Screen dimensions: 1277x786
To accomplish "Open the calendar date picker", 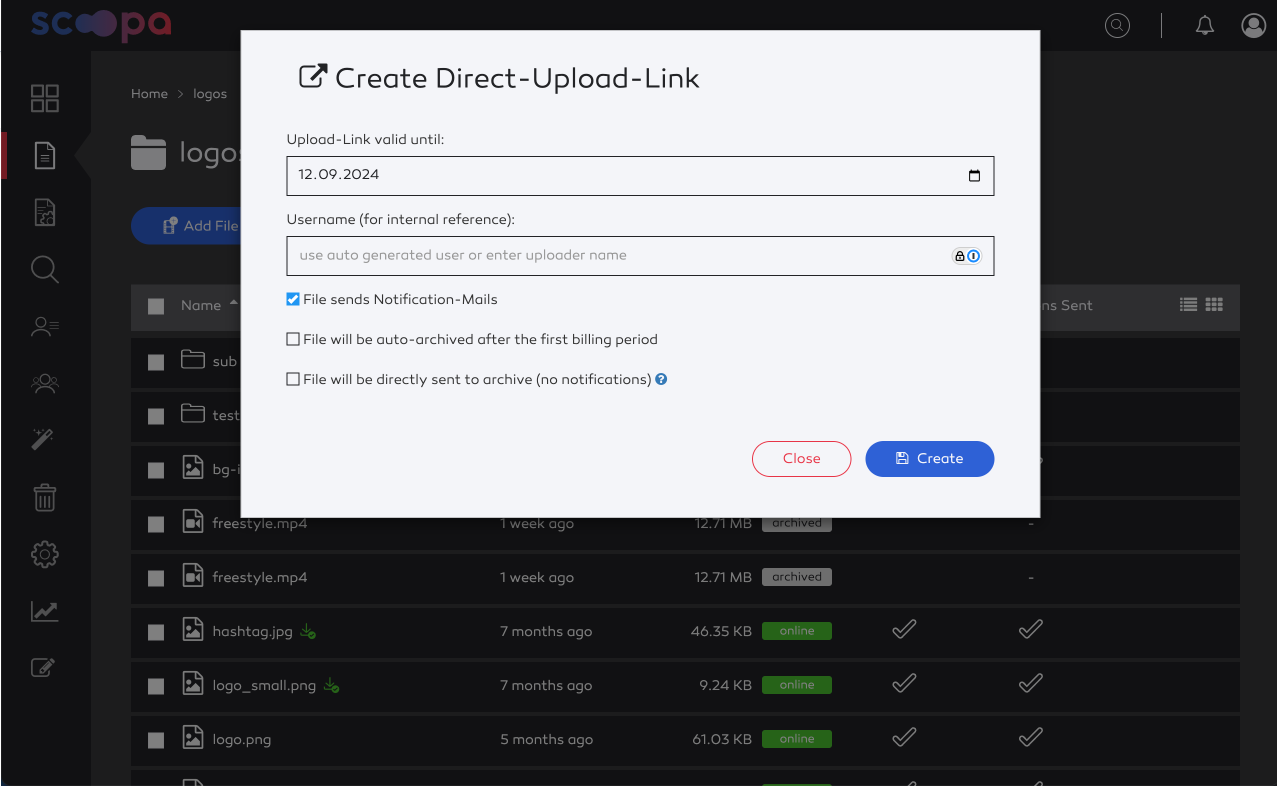I will click(x=975, y=176).
